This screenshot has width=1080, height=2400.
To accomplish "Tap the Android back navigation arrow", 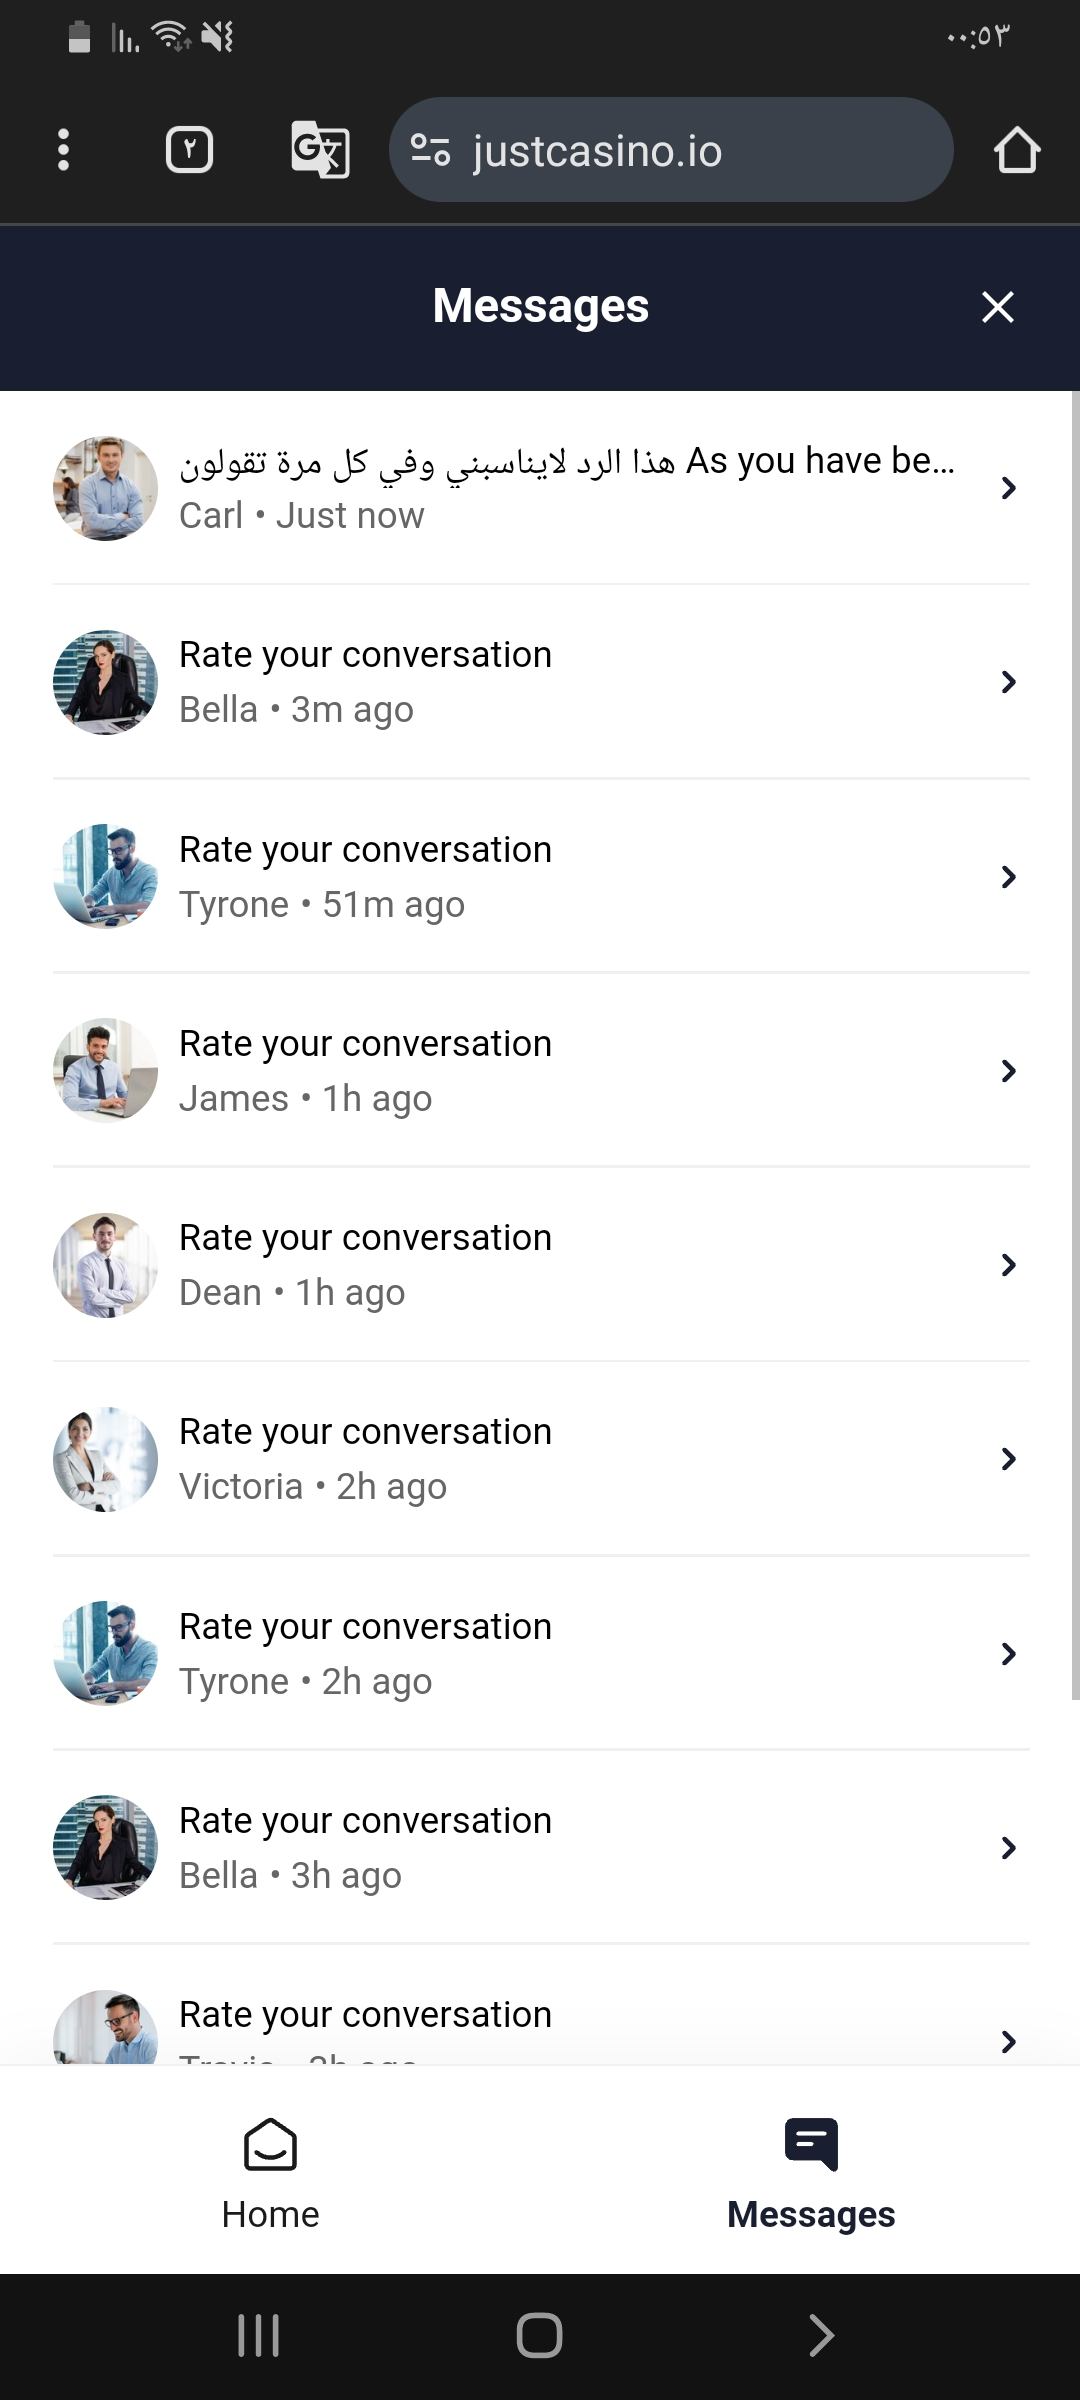I will pos(821,2336).
